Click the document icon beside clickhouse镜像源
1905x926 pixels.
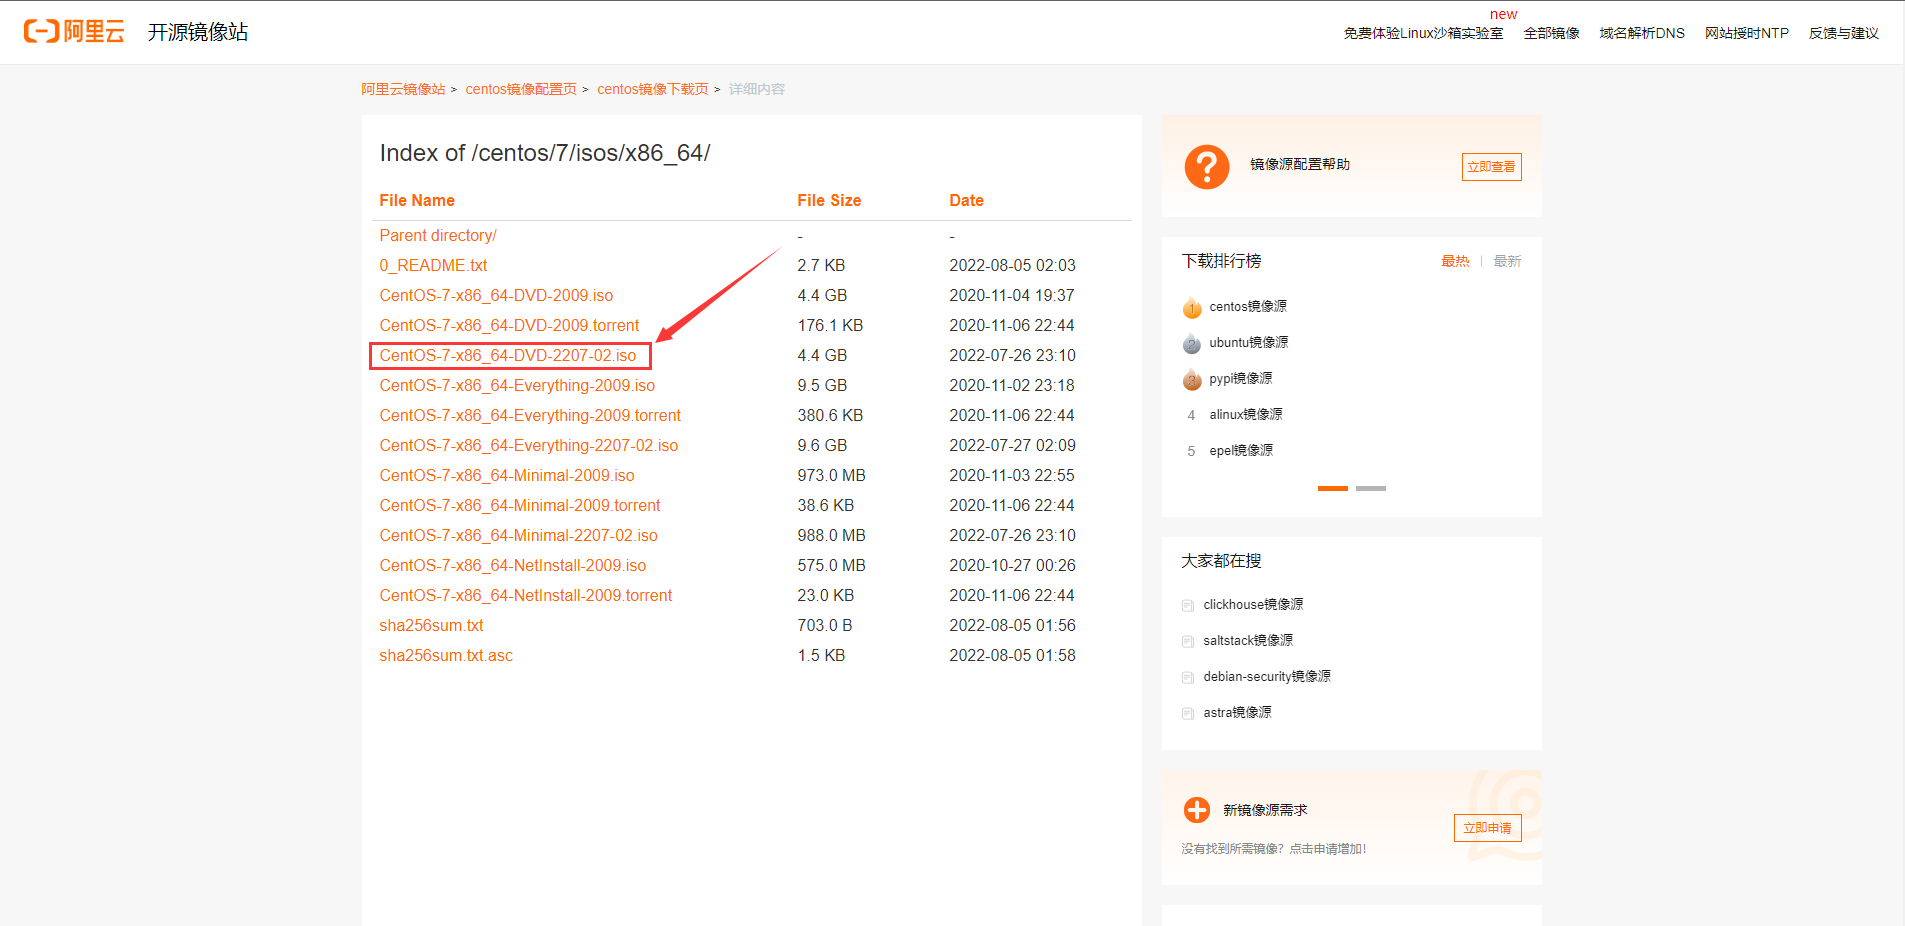point(1188,605)
